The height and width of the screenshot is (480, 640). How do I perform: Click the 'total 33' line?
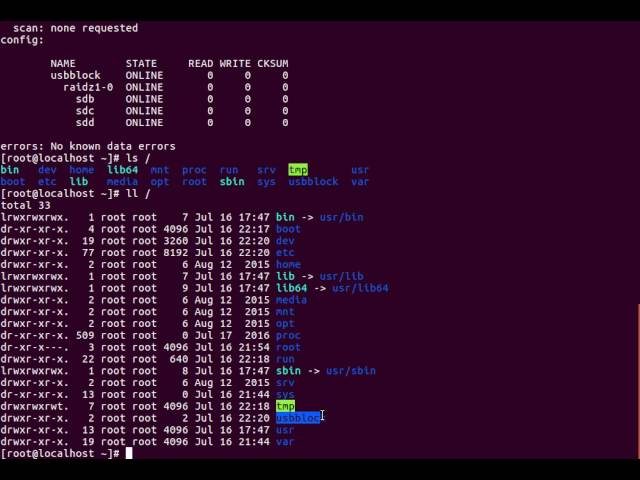25,205
